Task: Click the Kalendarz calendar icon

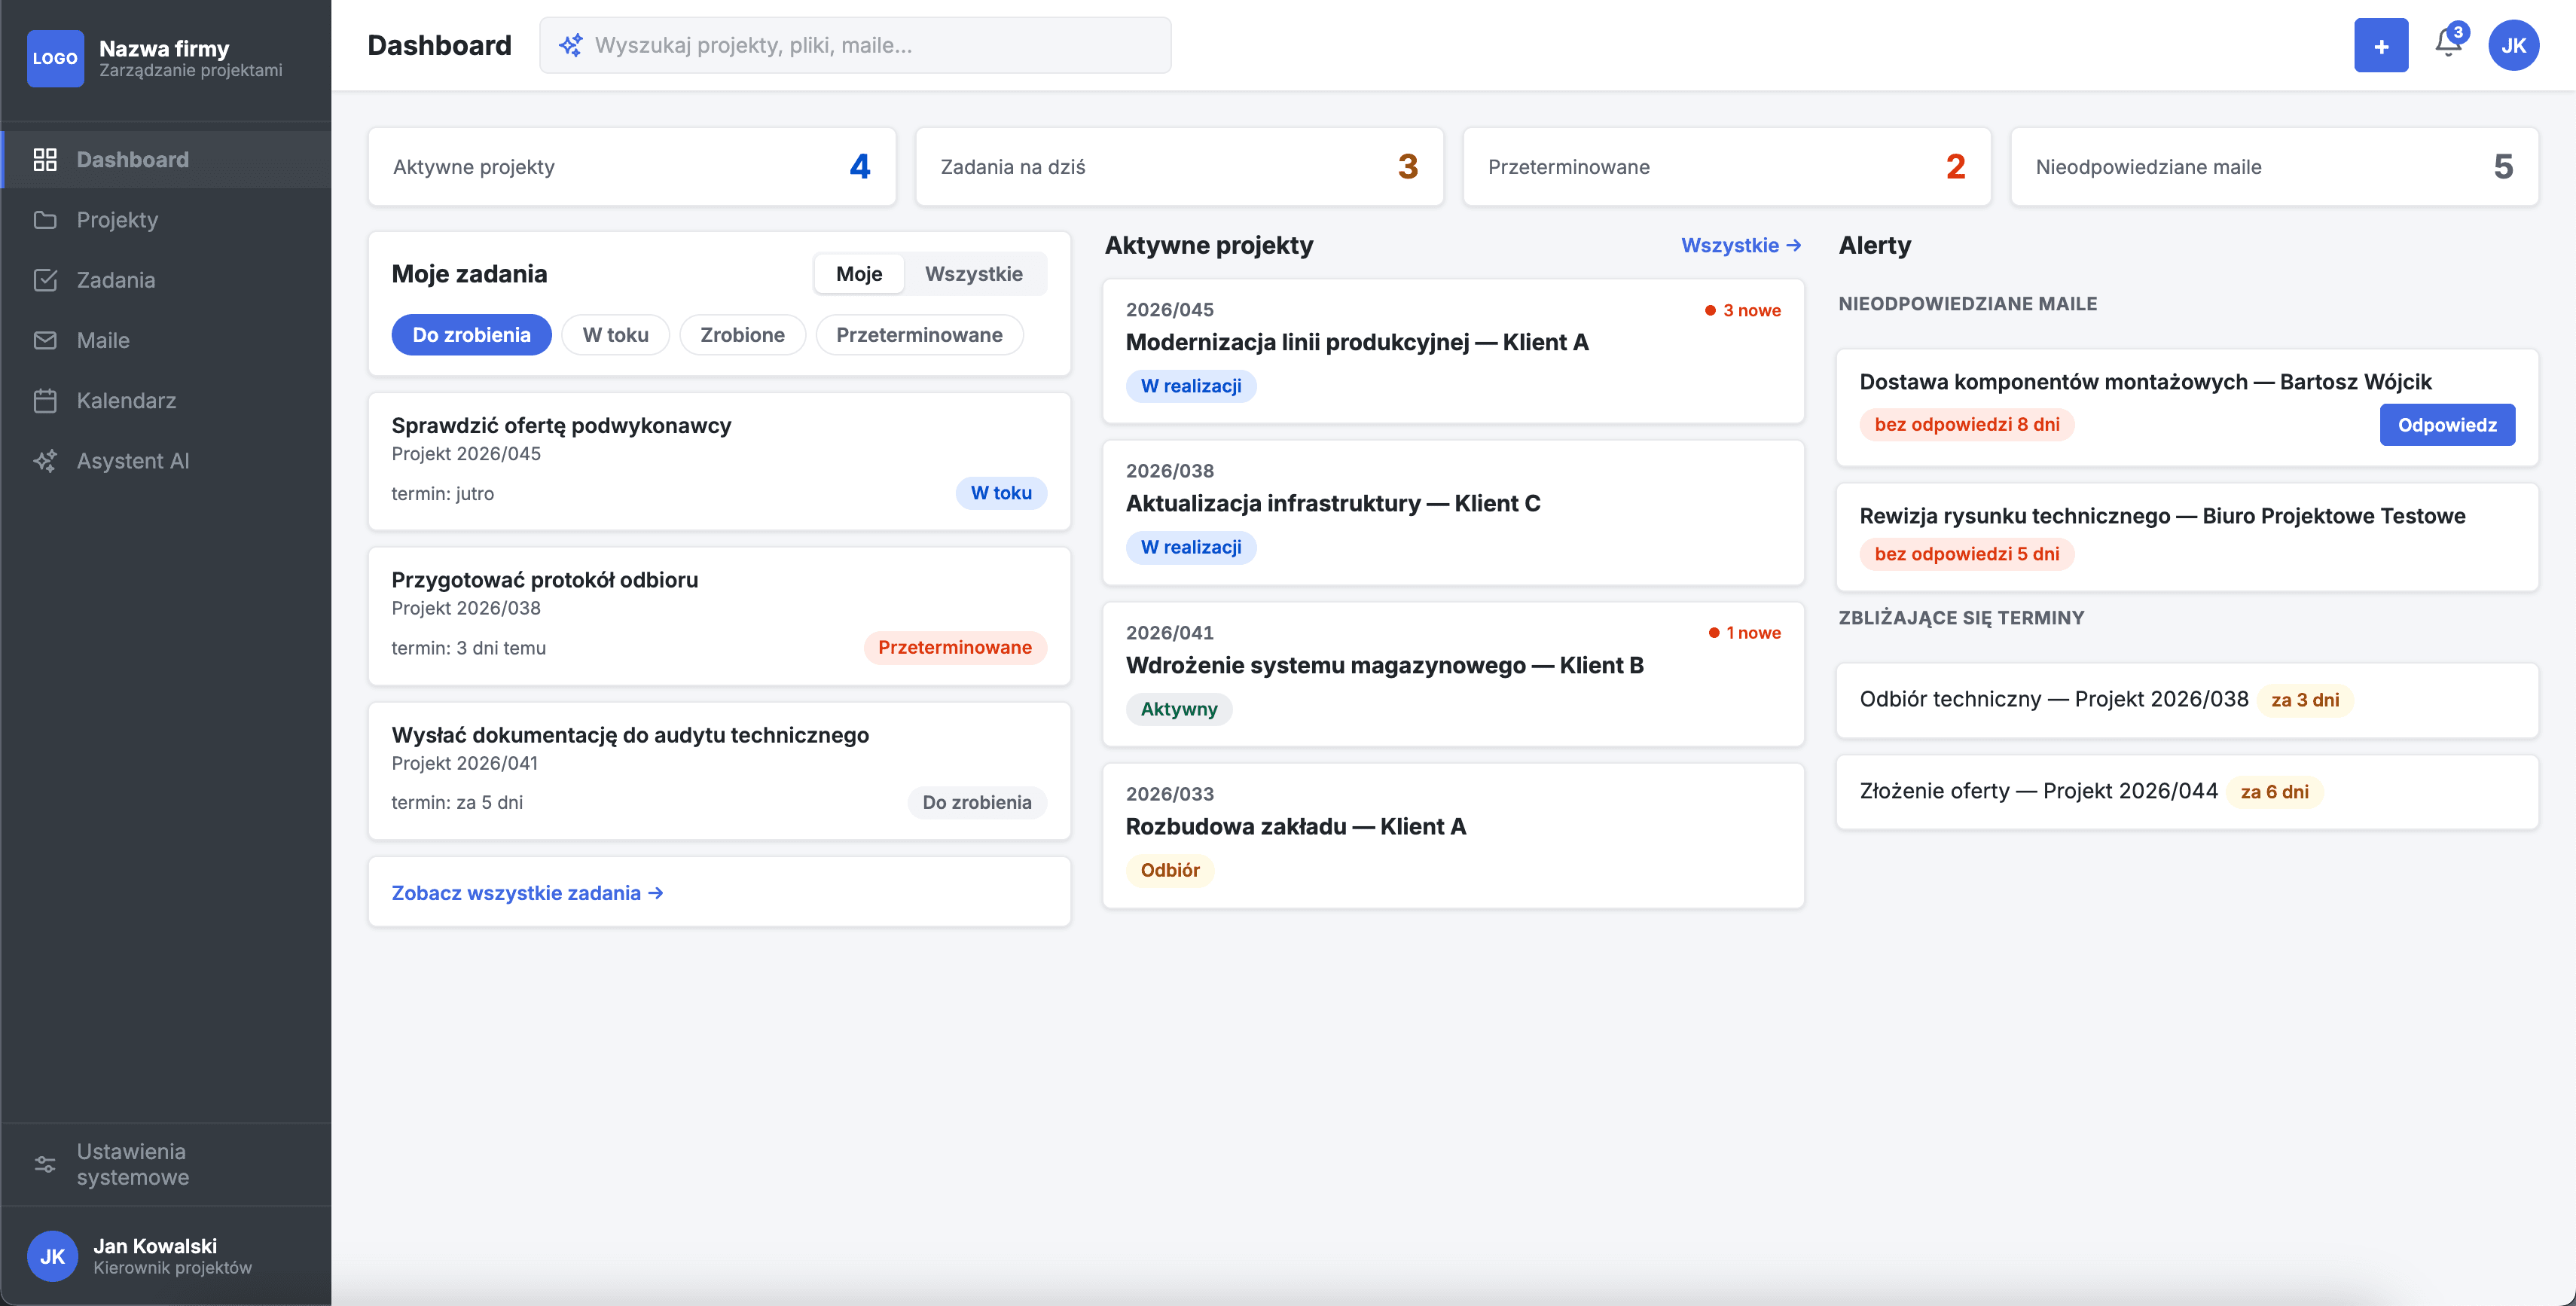Action: [x=45, y=401]
